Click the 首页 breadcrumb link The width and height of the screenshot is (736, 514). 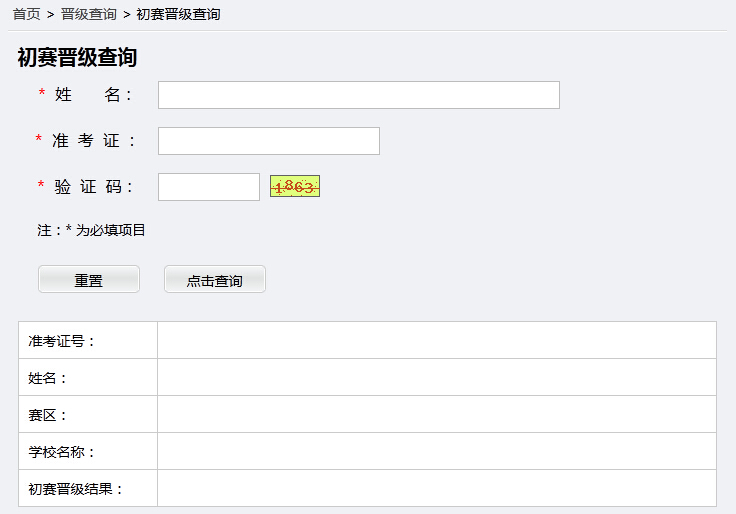26,14
